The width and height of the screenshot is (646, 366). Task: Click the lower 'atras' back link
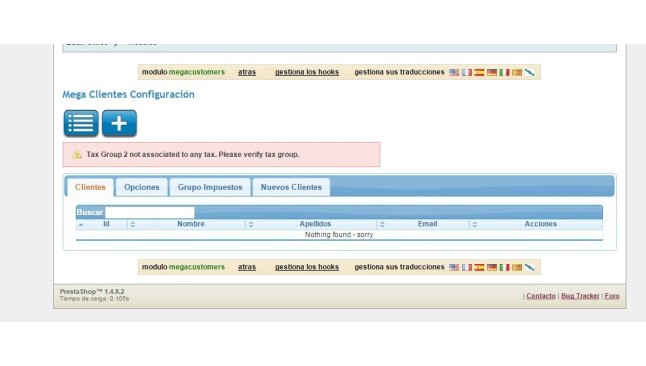(x=247, y=267)
